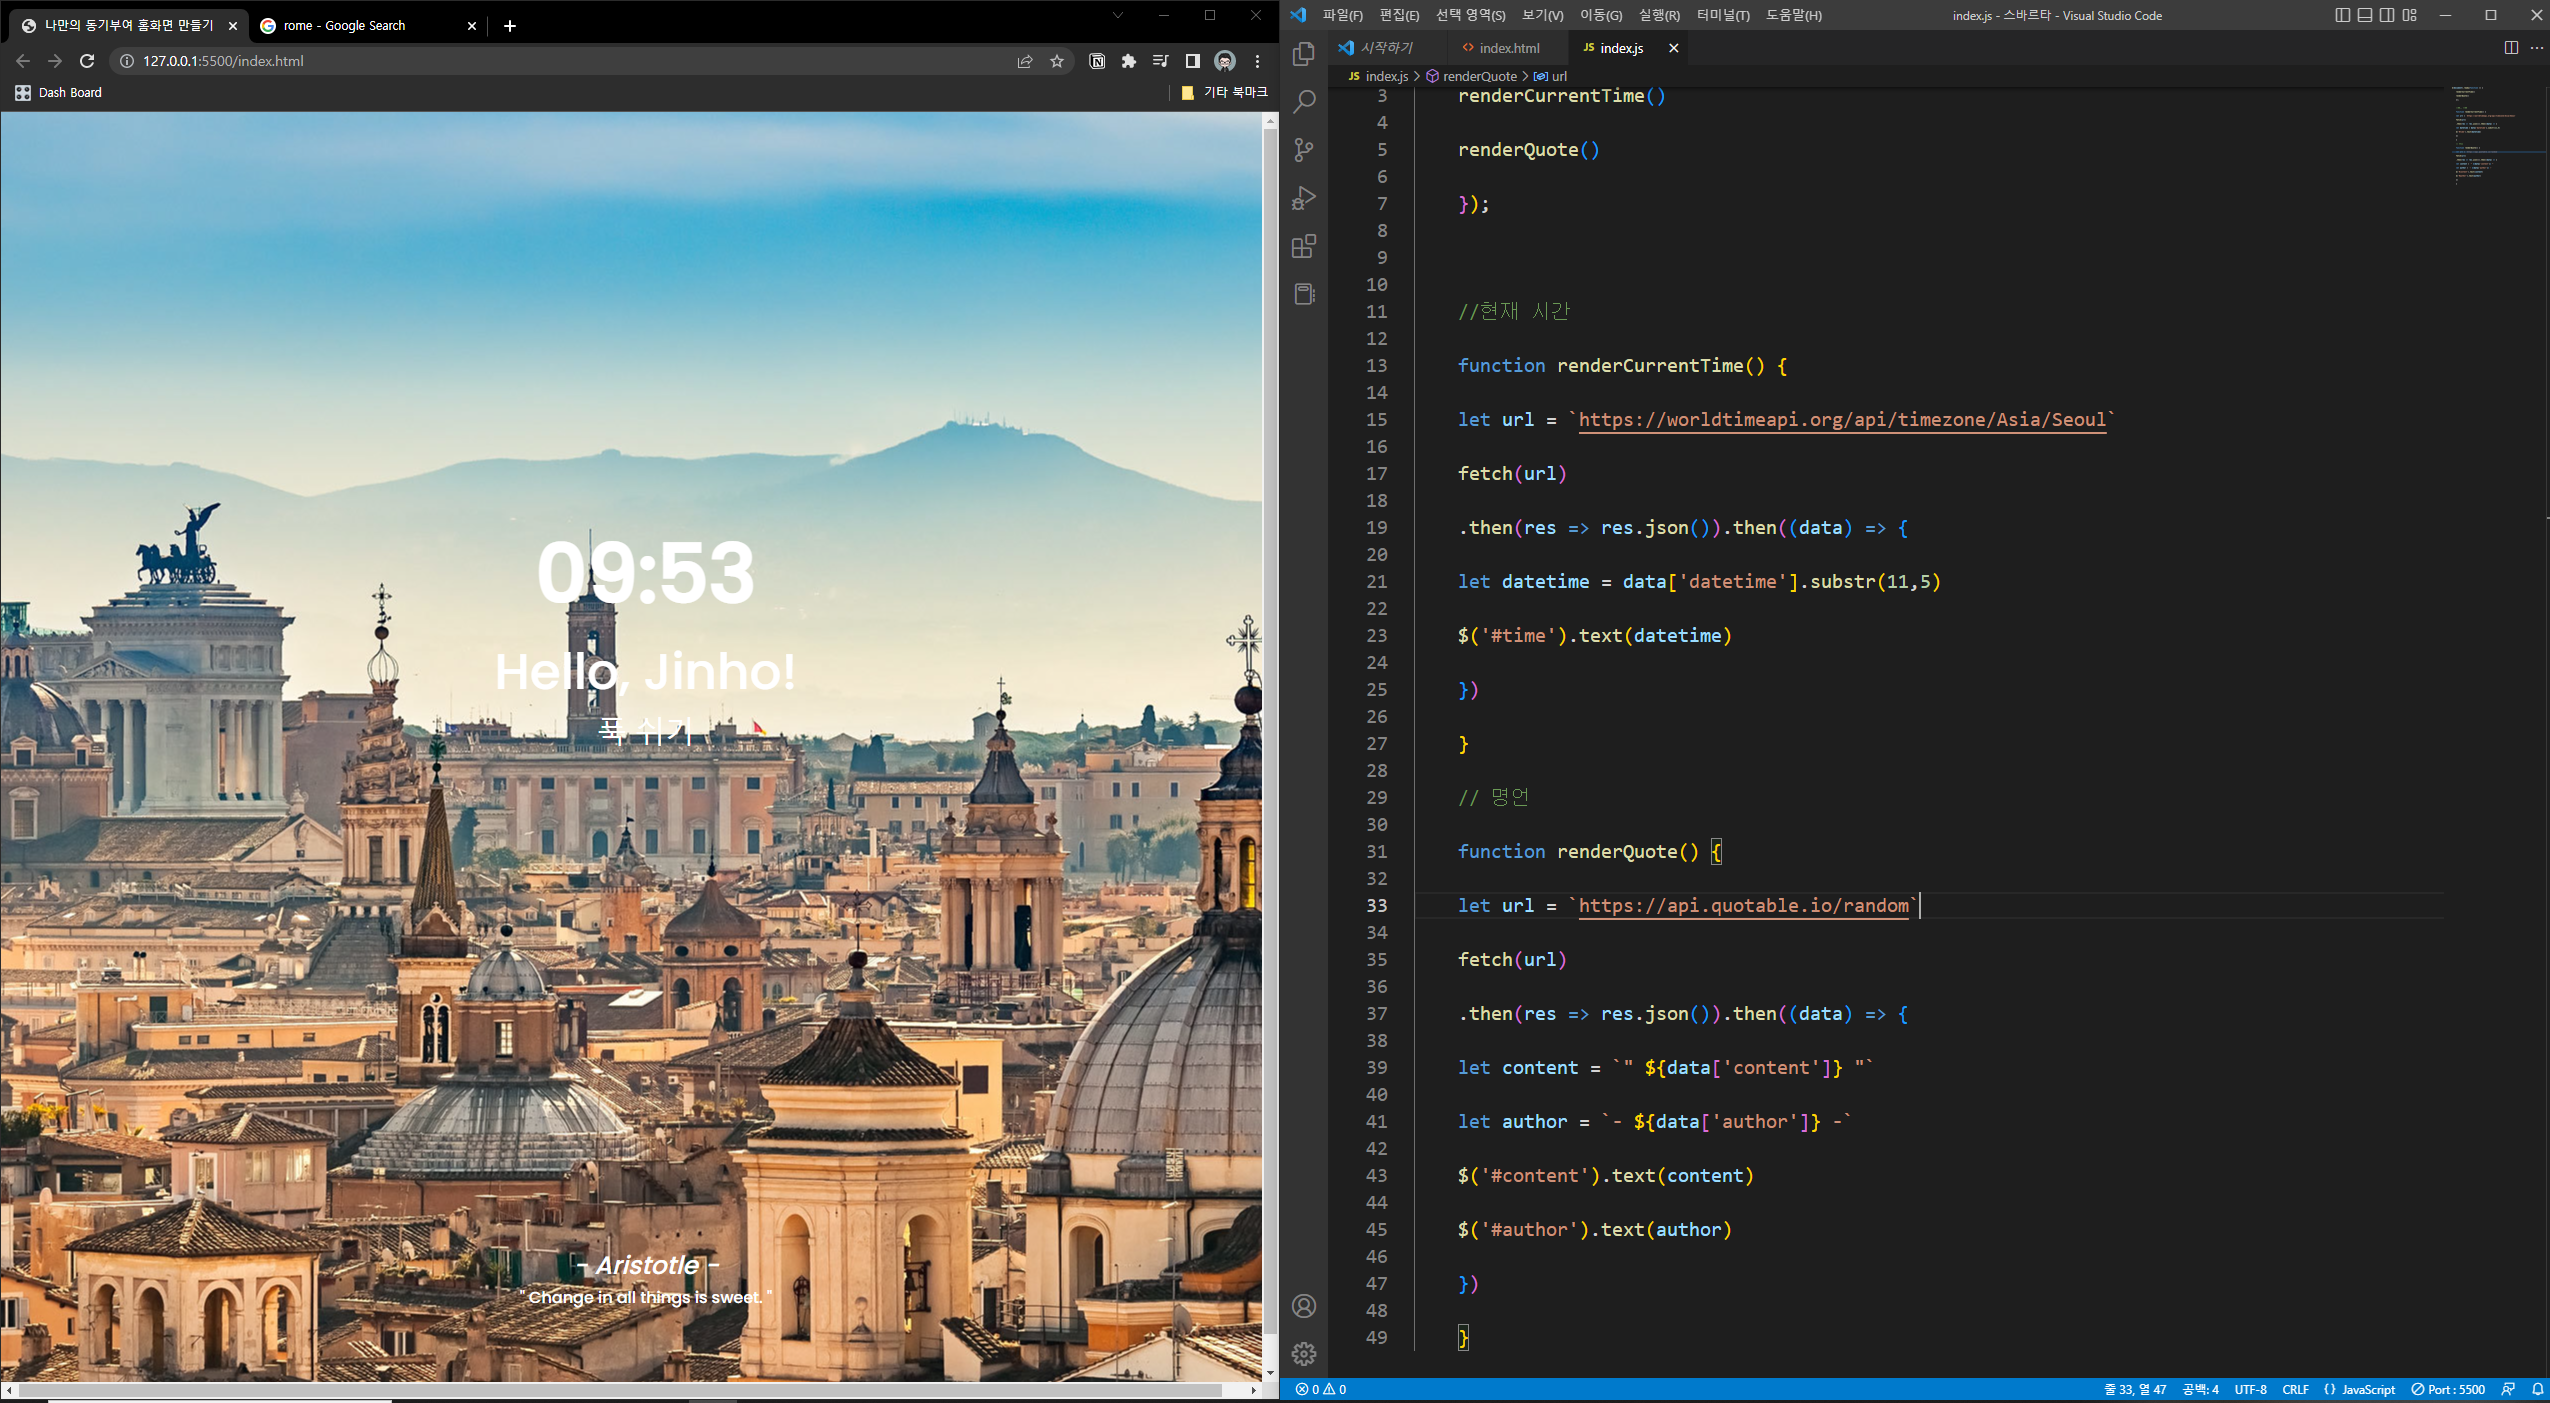Click the activity bar icon below Extensions

click(x=1304, y=294)
